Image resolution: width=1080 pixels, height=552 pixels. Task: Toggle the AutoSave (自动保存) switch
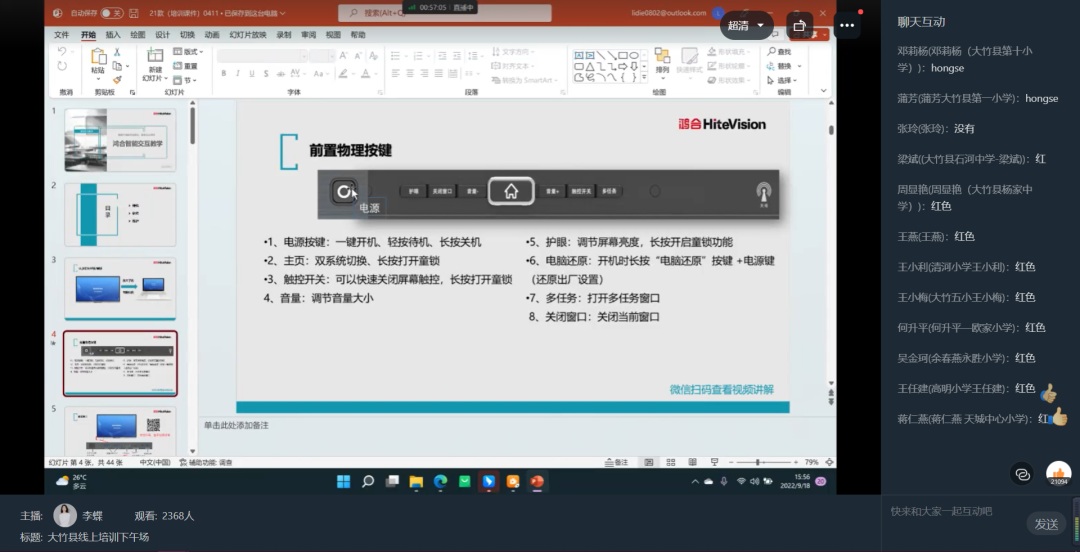(x=112, y=13)
